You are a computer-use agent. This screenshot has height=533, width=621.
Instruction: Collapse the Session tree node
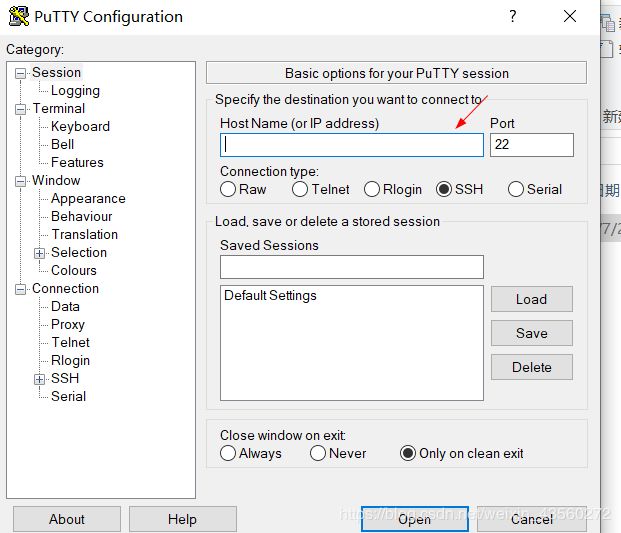tap(20, 73)
